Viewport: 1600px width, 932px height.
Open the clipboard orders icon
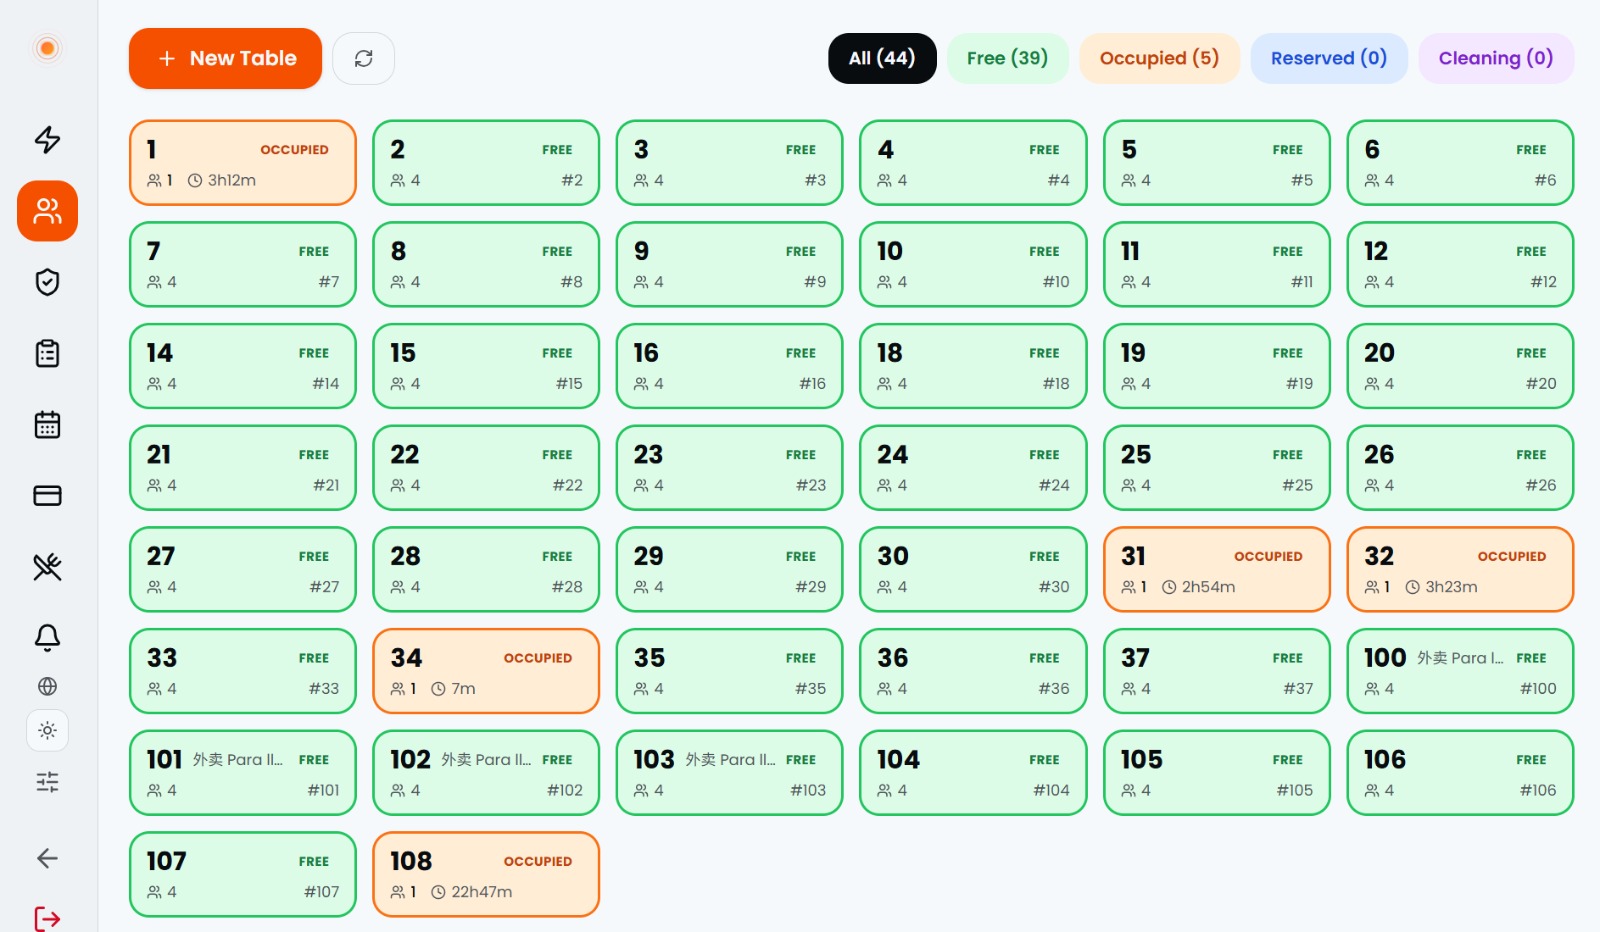47,353
